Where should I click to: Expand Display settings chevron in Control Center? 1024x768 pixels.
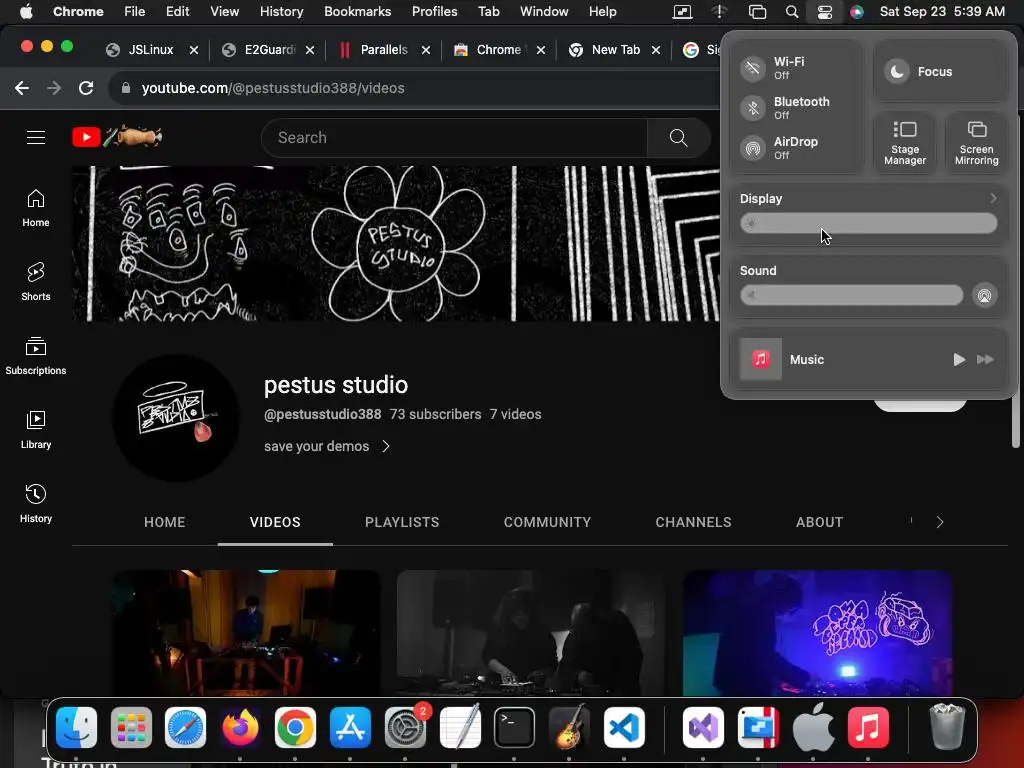pos(993,198)
